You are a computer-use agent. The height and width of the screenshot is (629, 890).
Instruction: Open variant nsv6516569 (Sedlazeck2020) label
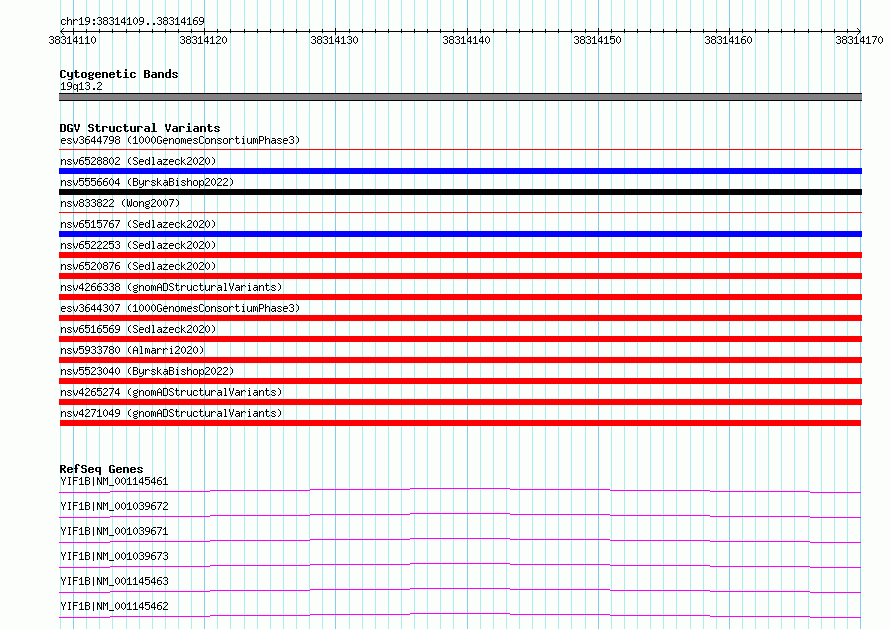coord(138,329)
